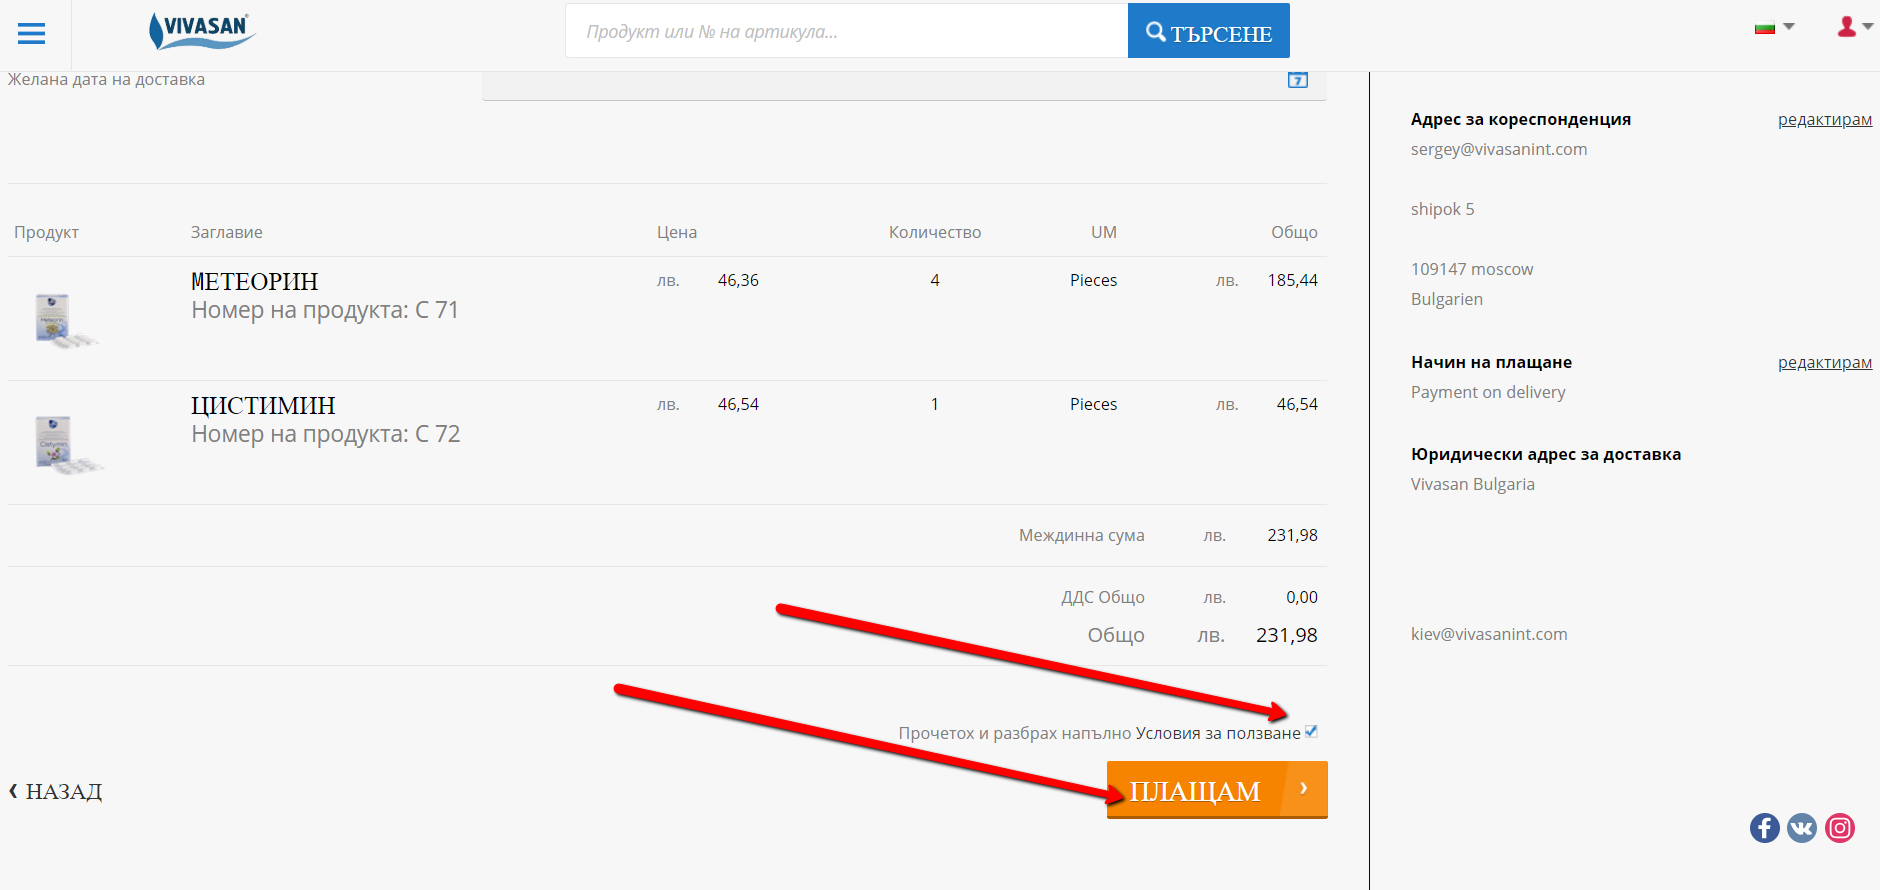
Task: Open the delivery date calendar icon
Action: [1297, 80]
